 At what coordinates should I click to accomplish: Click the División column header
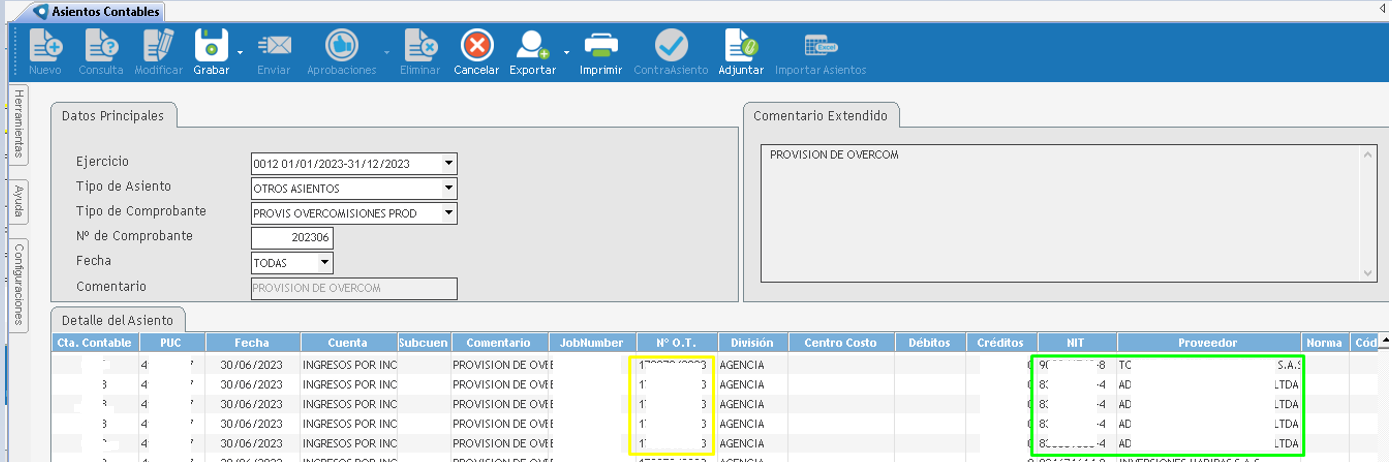point(752,343)
